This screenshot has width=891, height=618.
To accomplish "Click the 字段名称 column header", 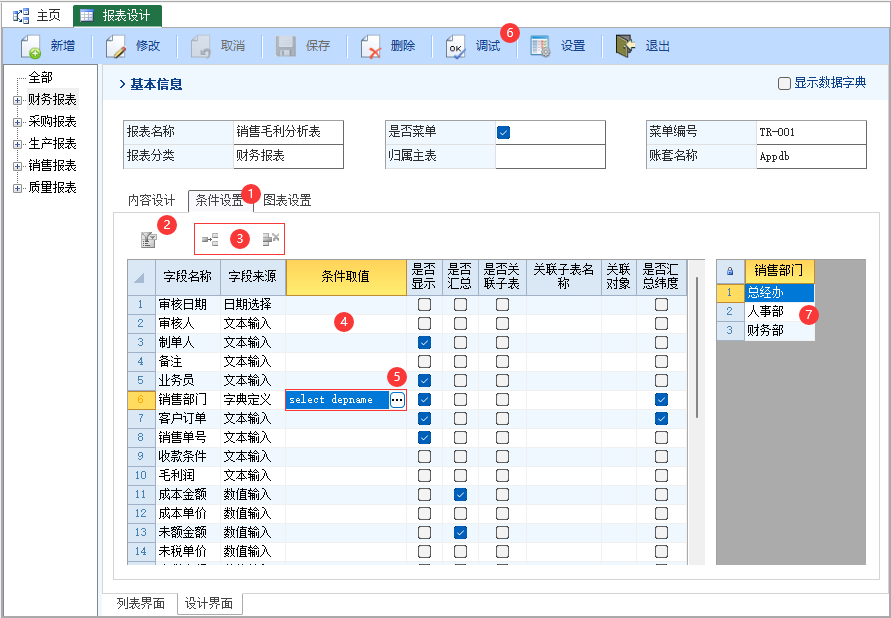I will pyautogui.click(x=188, y=277).
